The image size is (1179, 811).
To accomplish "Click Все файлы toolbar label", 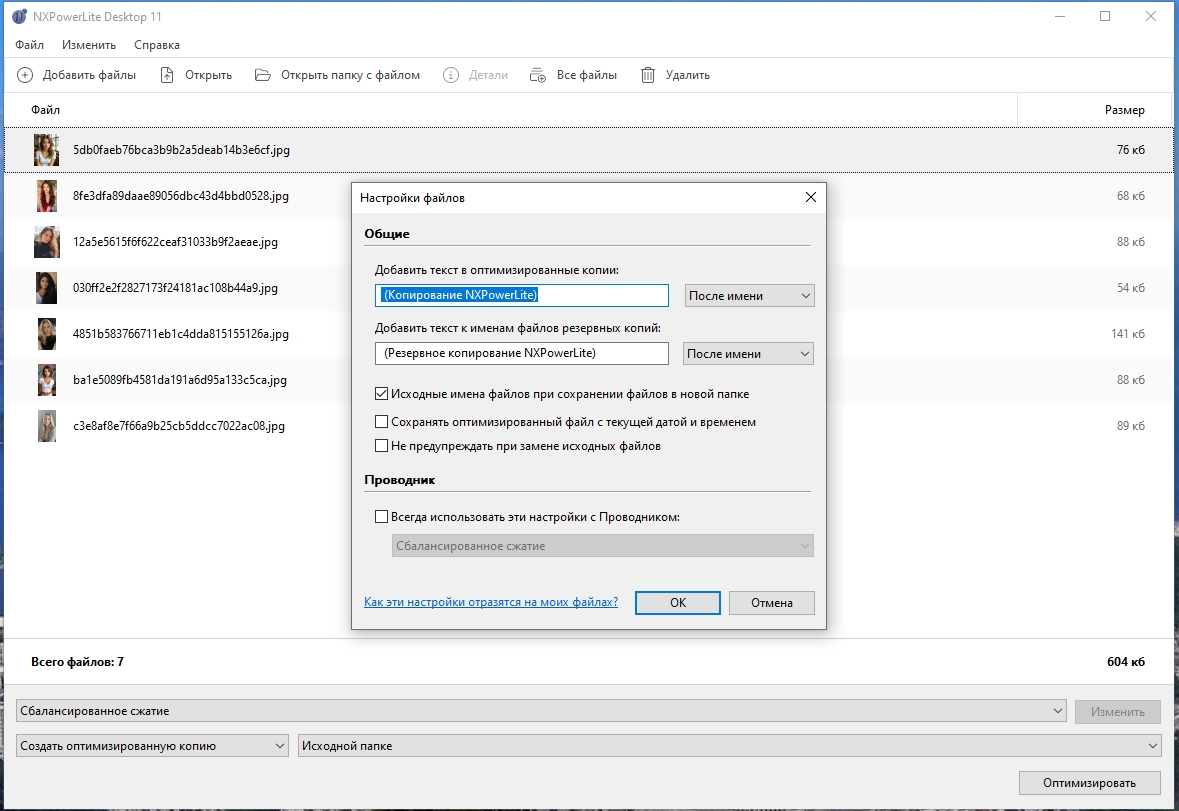I will tap(586, 75).
